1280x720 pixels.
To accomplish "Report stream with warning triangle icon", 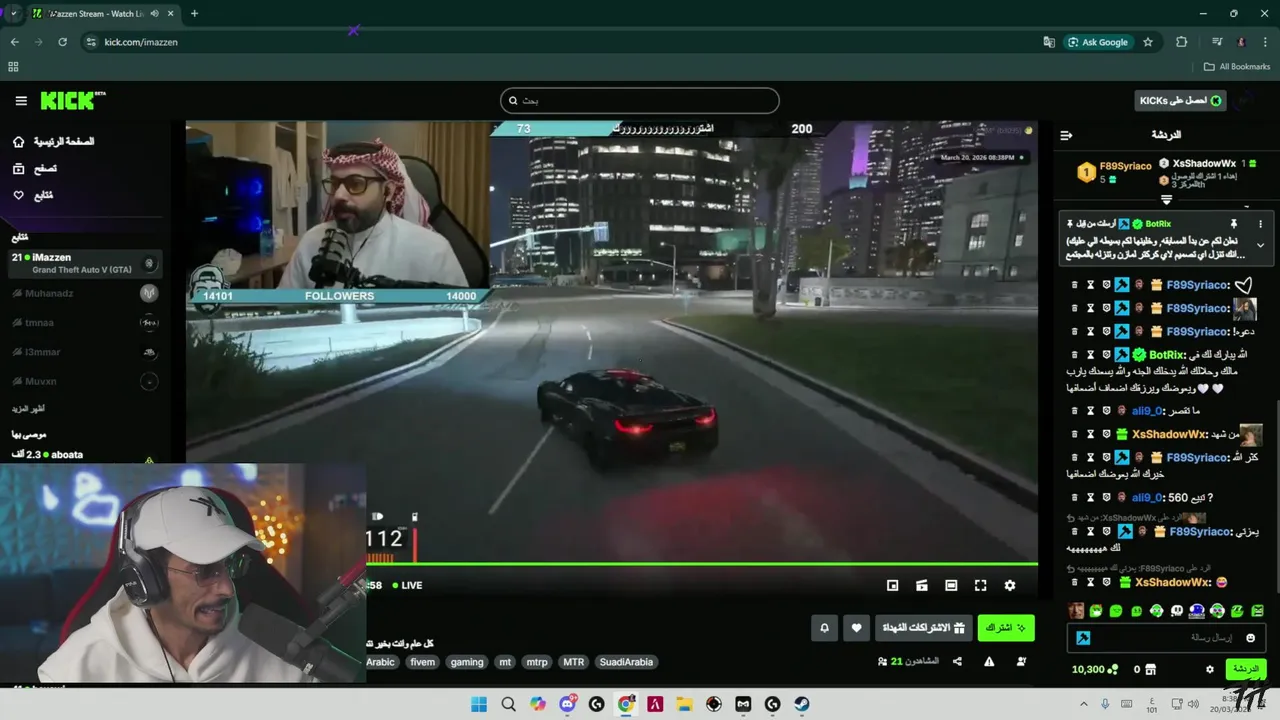I will coord(989,661).
